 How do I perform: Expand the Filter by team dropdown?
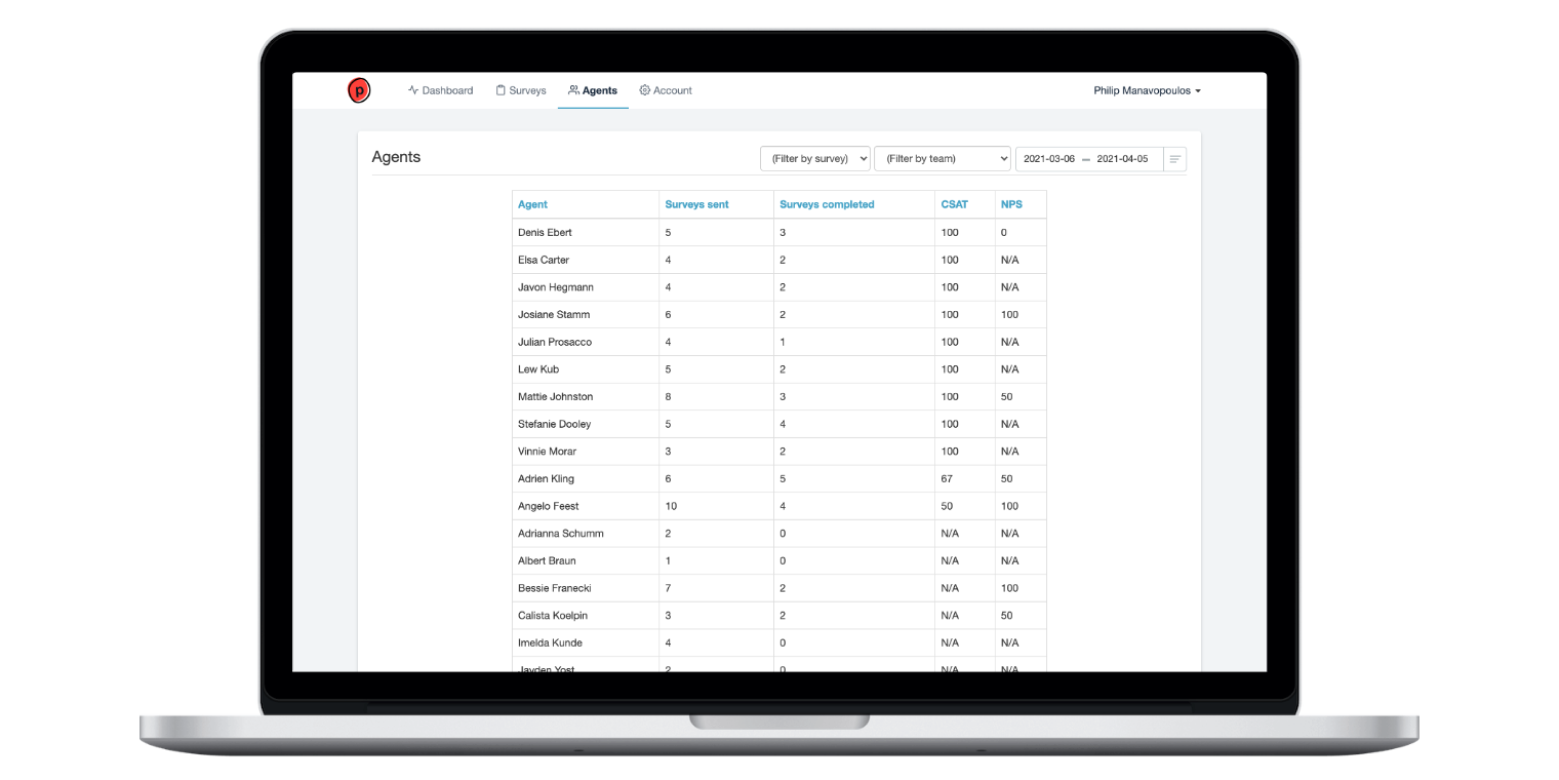pos(942,159)
